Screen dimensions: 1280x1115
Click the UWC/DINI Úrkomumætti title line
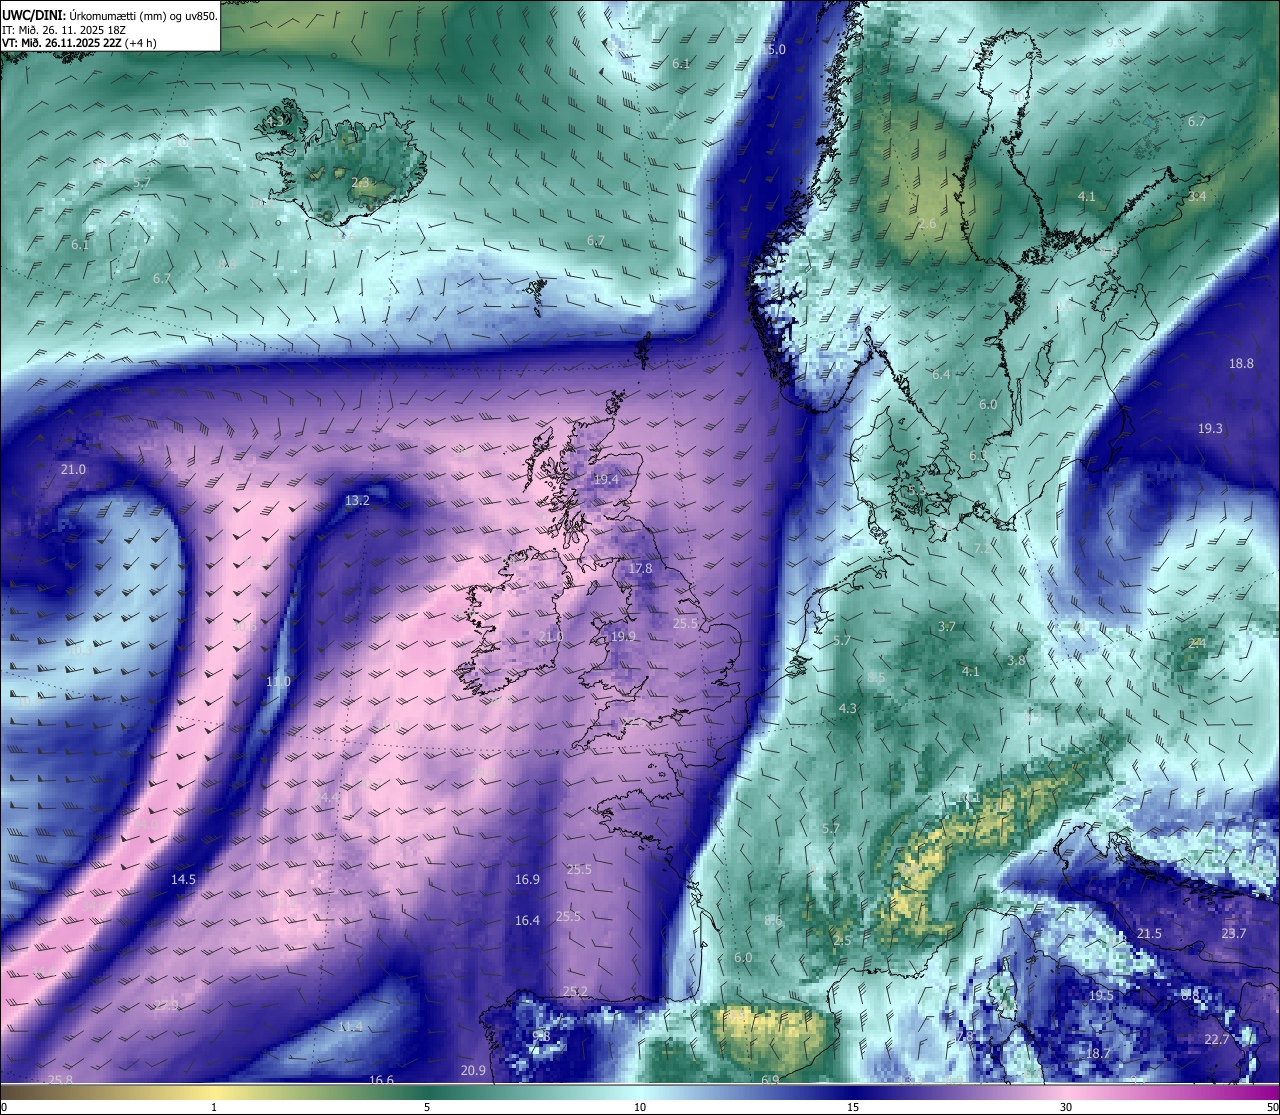coord(109,16)
